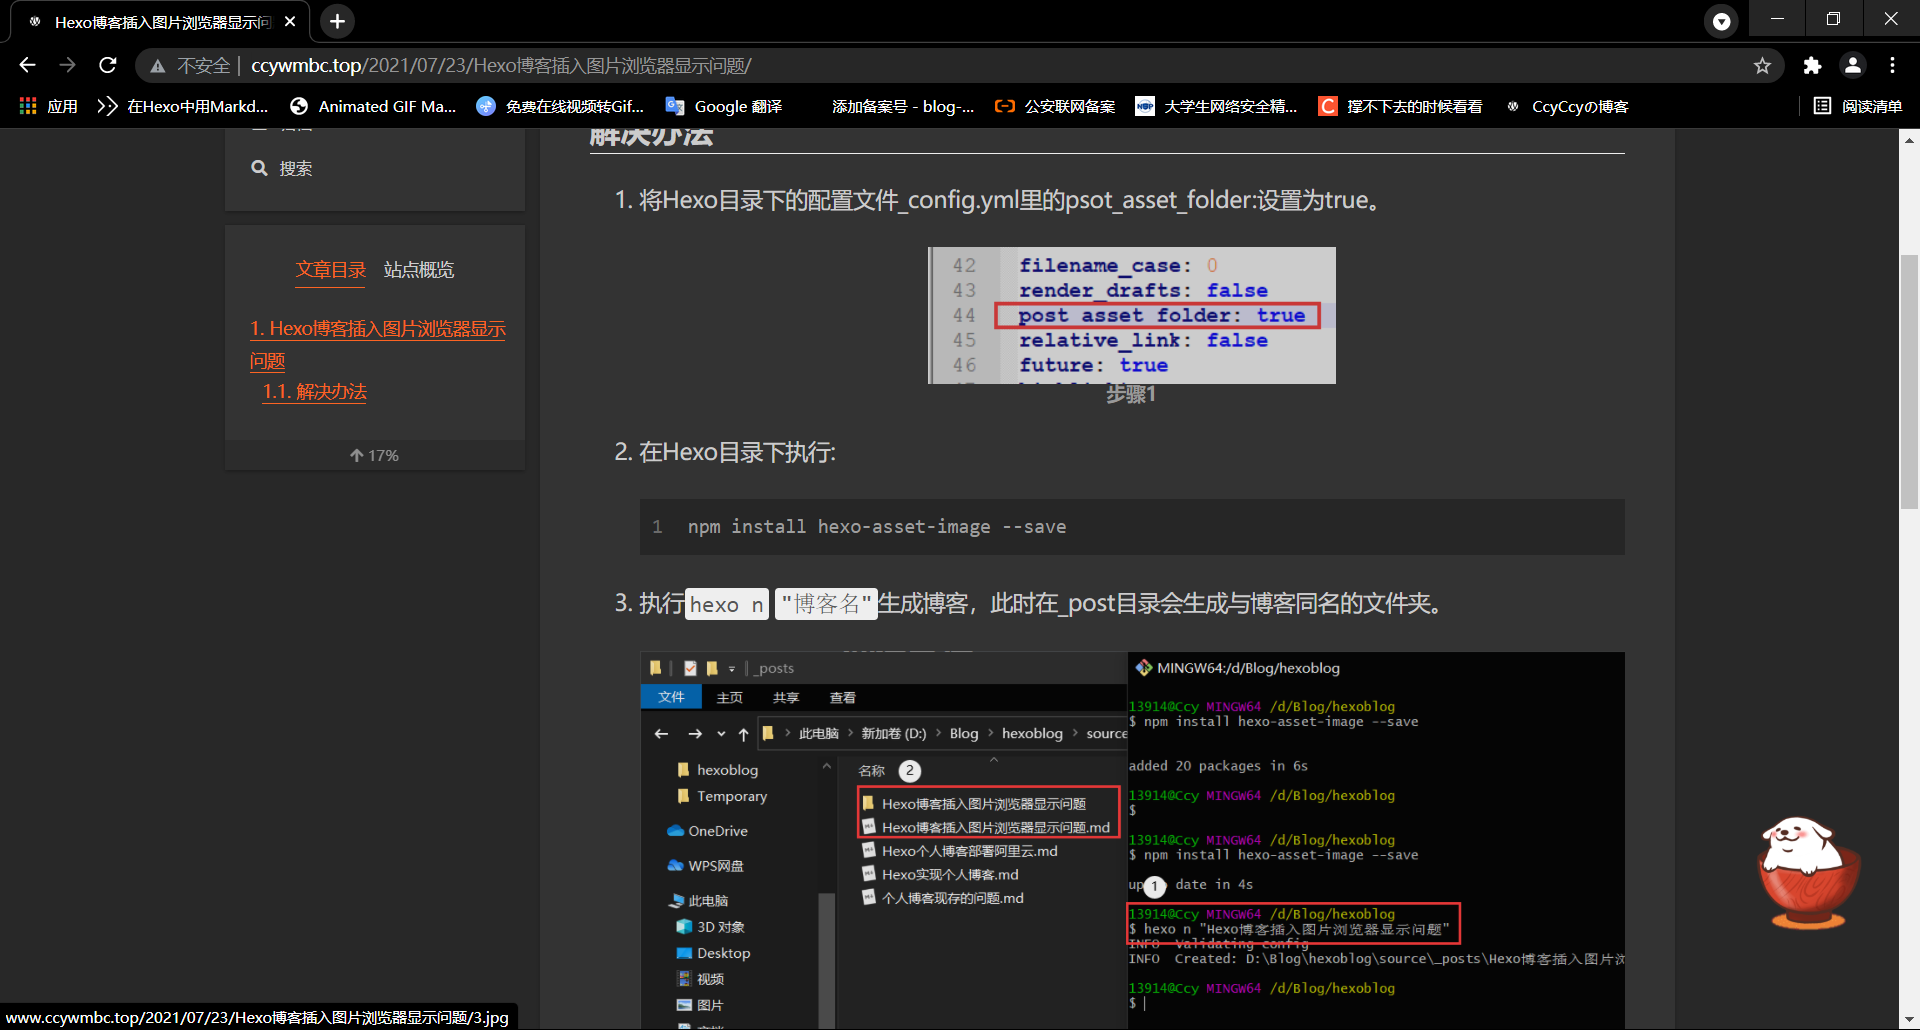Switch to the 站点概览 tab

[x=419, y=270]
